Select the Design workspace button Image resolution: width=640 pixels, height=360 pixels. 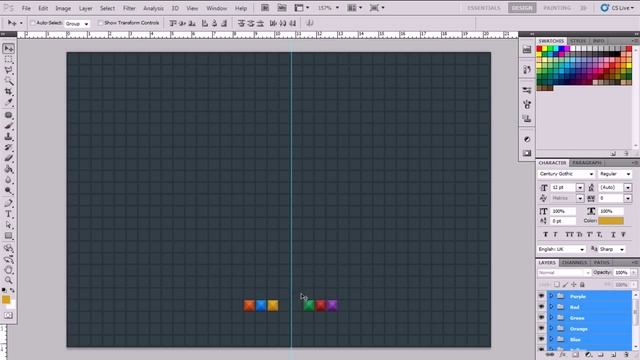522,8
